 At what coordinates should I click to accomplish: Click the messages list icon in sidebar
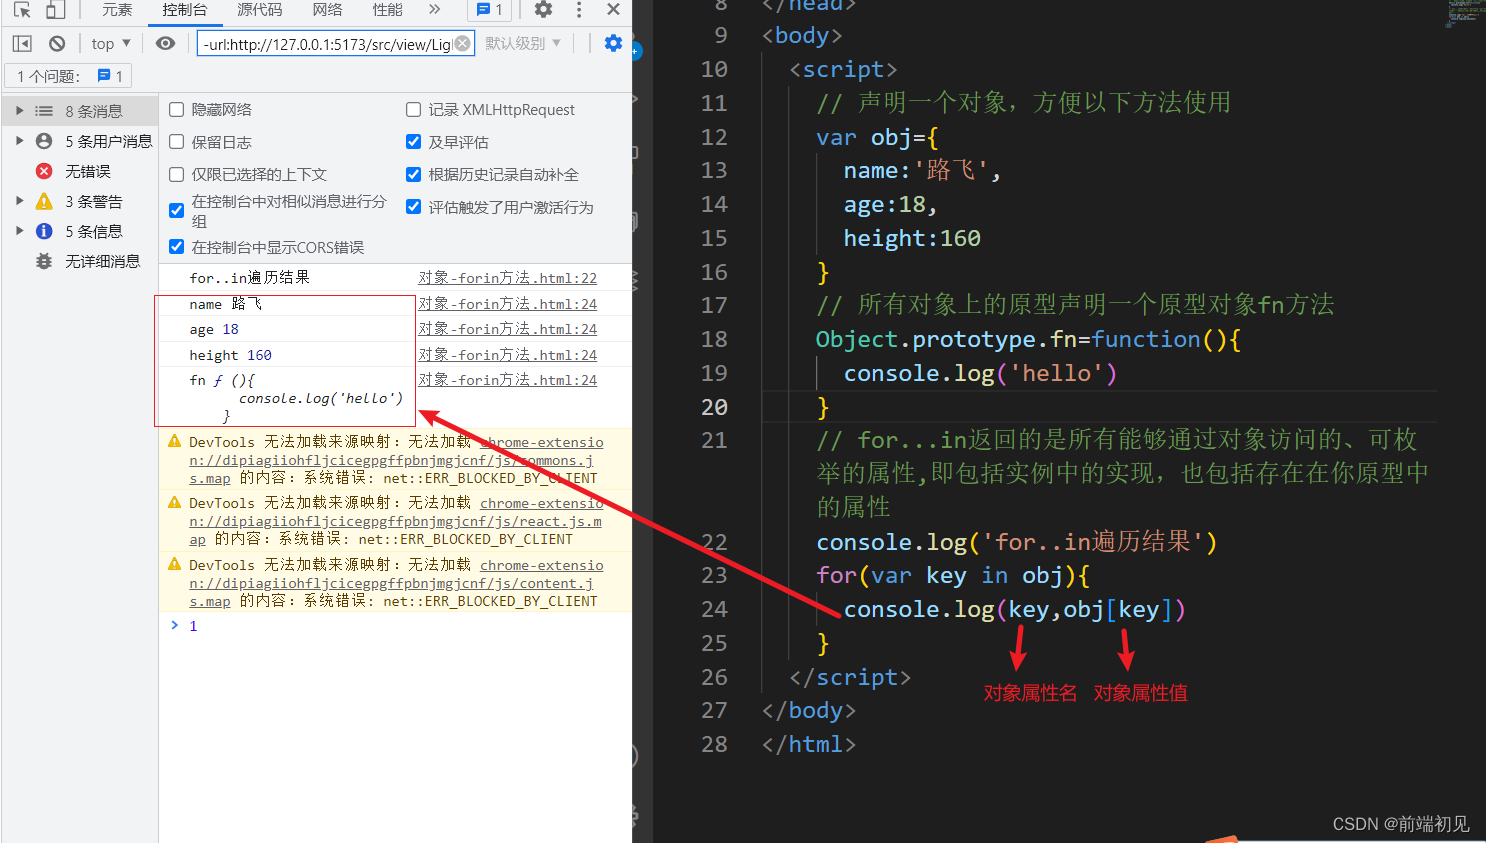44,111
